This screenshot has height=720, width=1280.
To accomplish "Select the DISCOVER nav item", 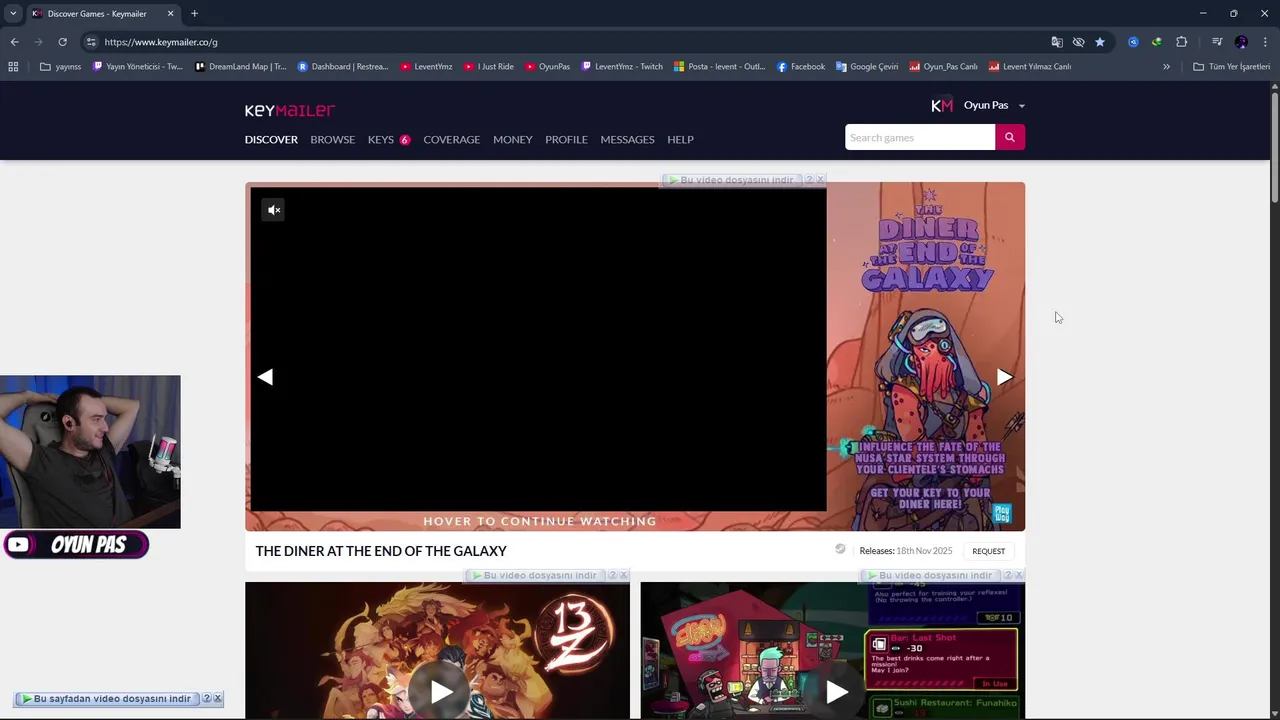I will click(x=271, y=139).
